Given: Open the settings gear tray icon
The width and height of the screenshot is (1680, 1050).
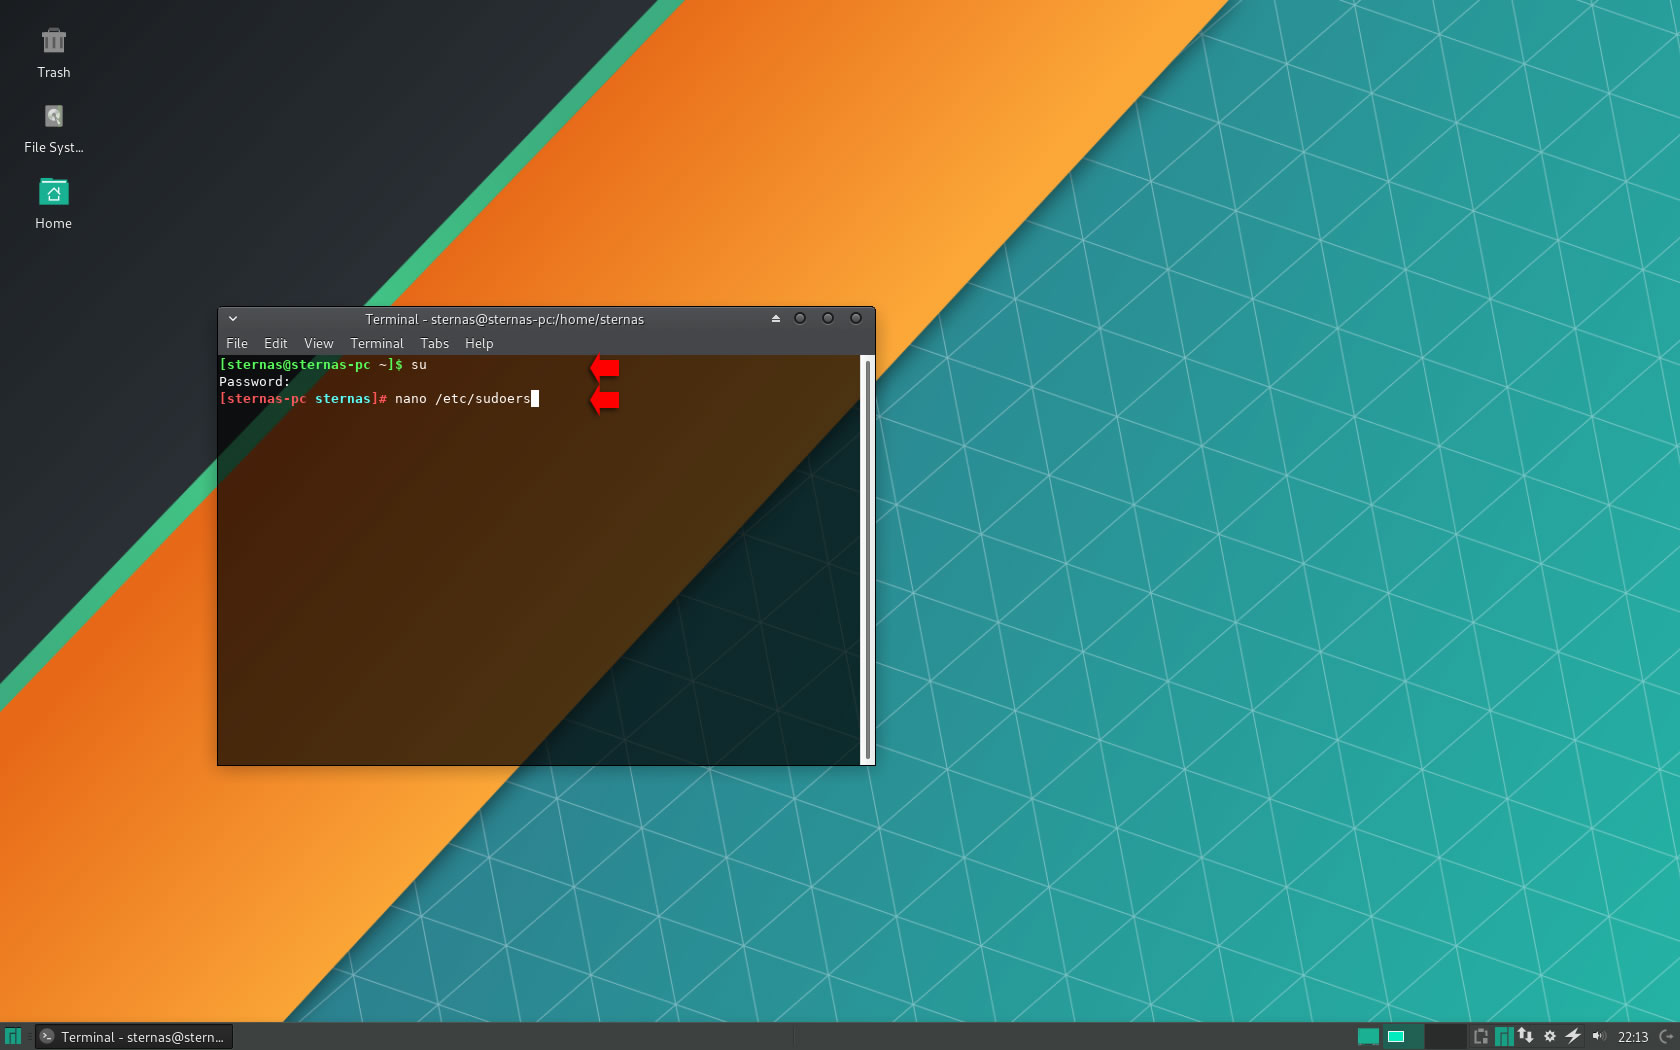Looking at the screenshot, I should click(x=1550, y=1037).
